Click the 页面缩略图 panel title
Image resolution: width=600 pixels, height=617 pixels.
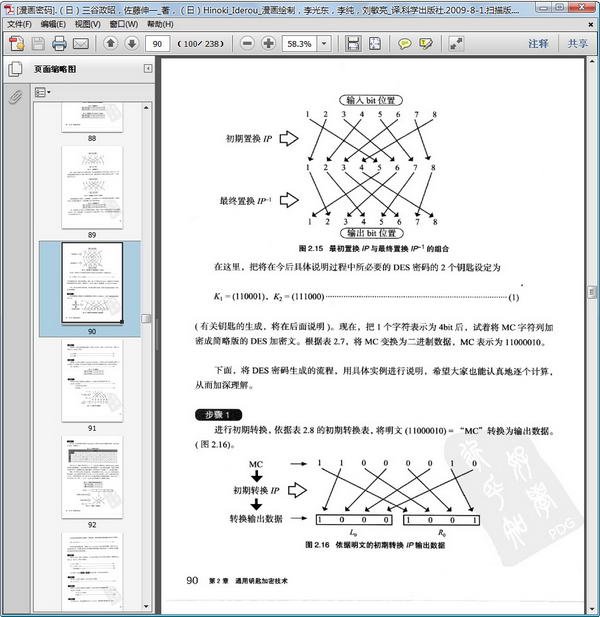(55, 69)
